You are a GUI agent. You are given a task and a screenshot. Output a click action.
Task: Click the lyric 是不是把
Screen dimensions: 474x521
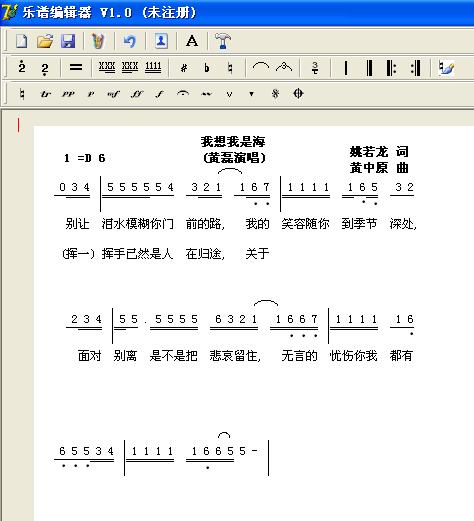(x=173, y=356)
